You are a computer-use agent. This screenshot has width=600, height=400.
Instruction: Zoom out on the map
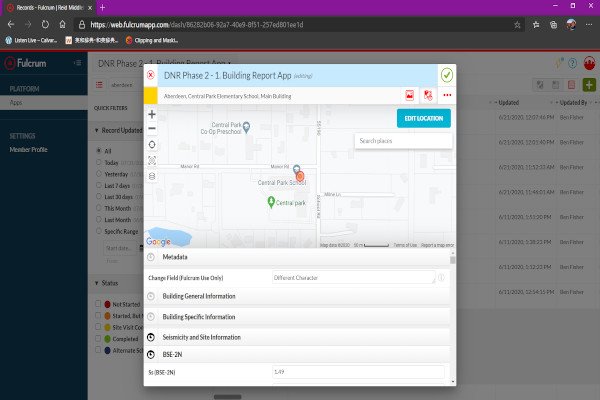pos(151,129)
